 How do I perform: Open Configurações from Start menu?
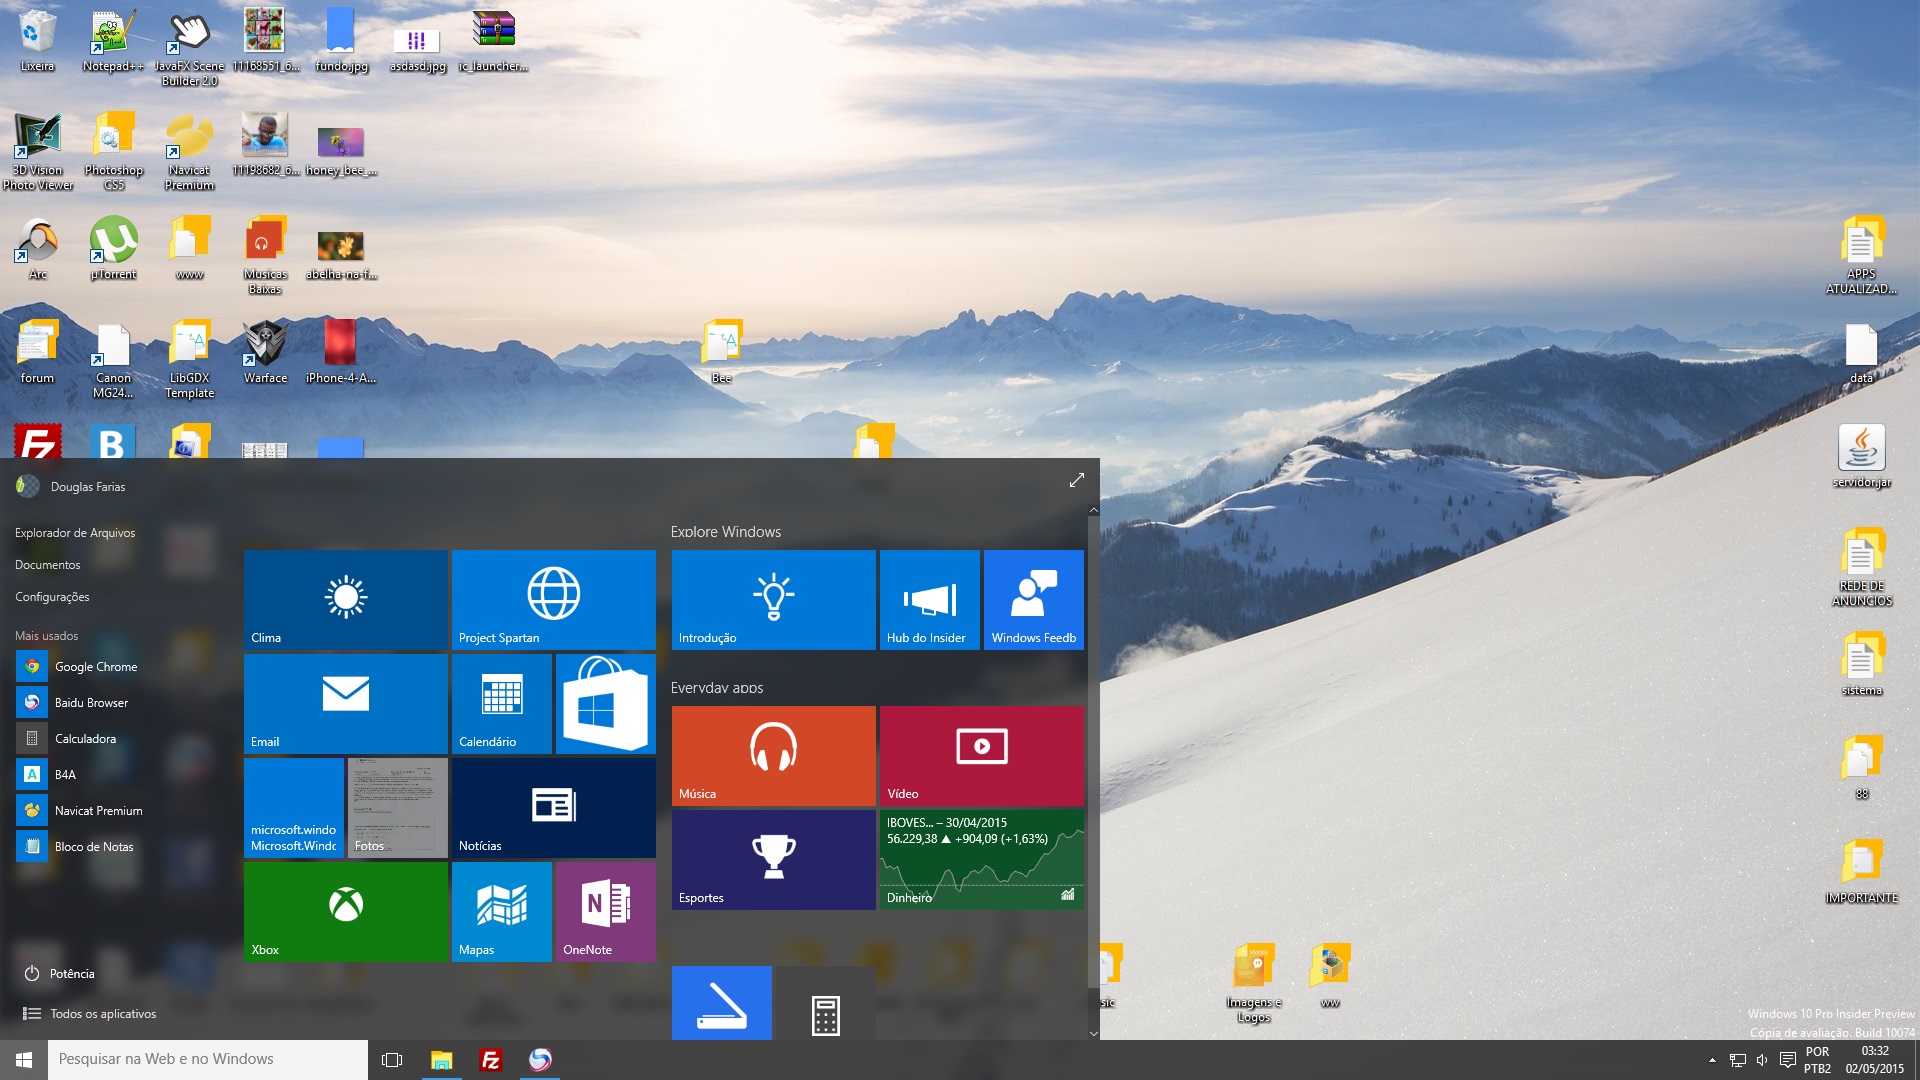(52, 597)
